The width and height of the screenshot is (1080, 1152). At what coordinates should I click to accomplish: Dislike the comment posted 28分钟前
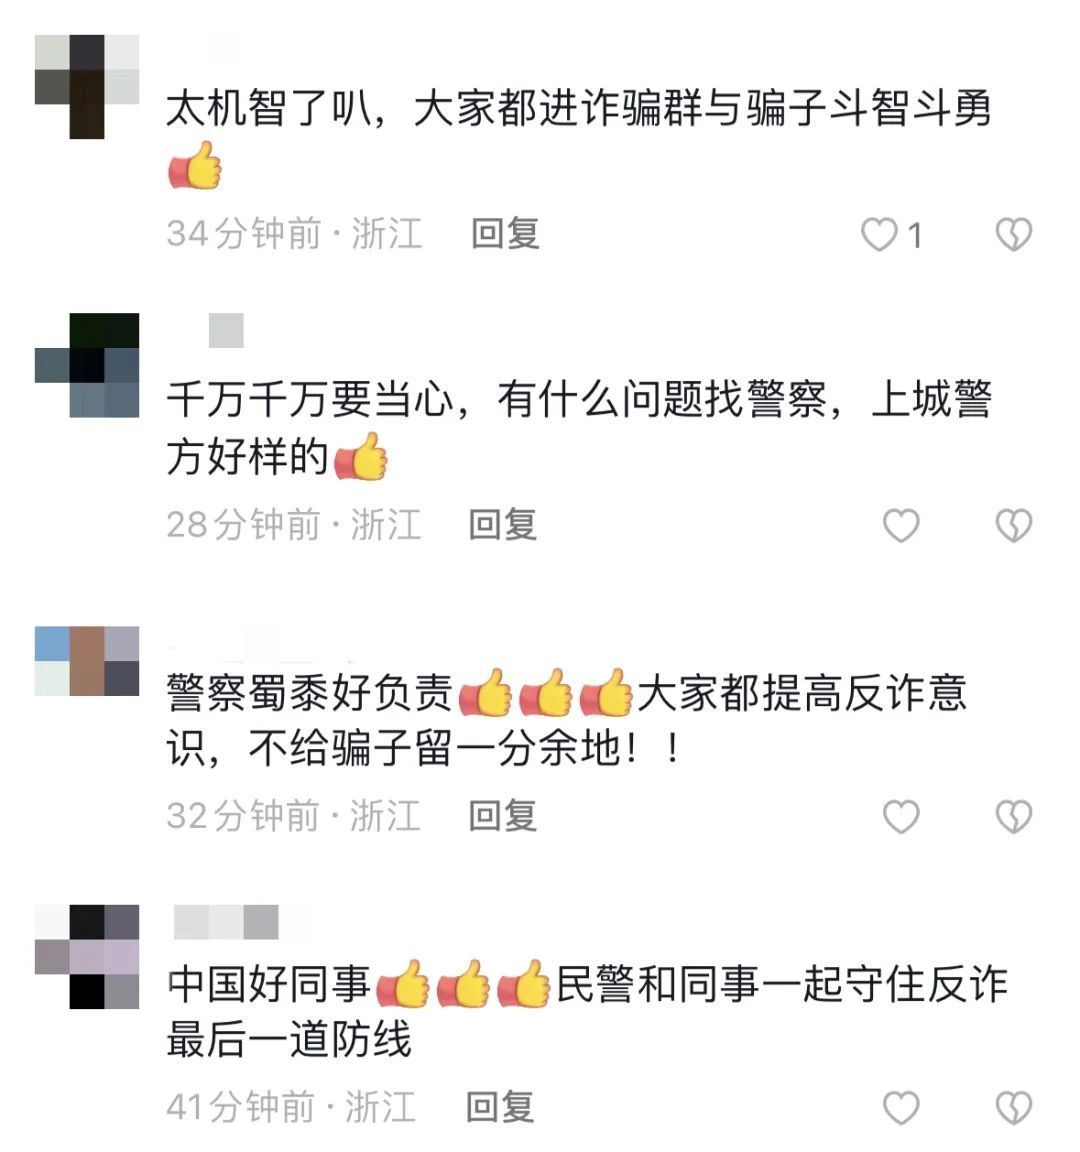(1014, 526)
